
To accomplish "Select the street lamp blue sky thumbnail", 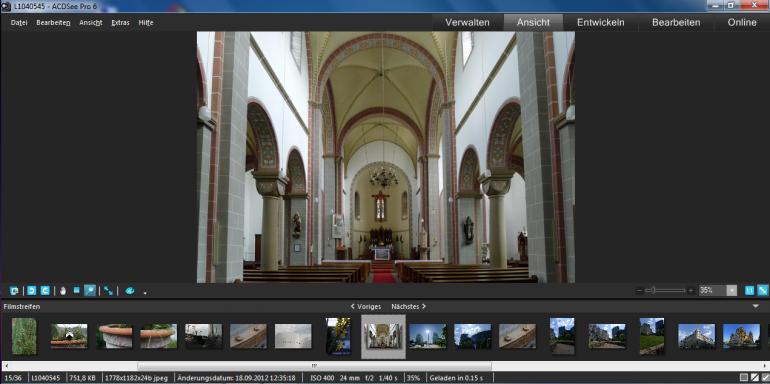I will 428,336.
